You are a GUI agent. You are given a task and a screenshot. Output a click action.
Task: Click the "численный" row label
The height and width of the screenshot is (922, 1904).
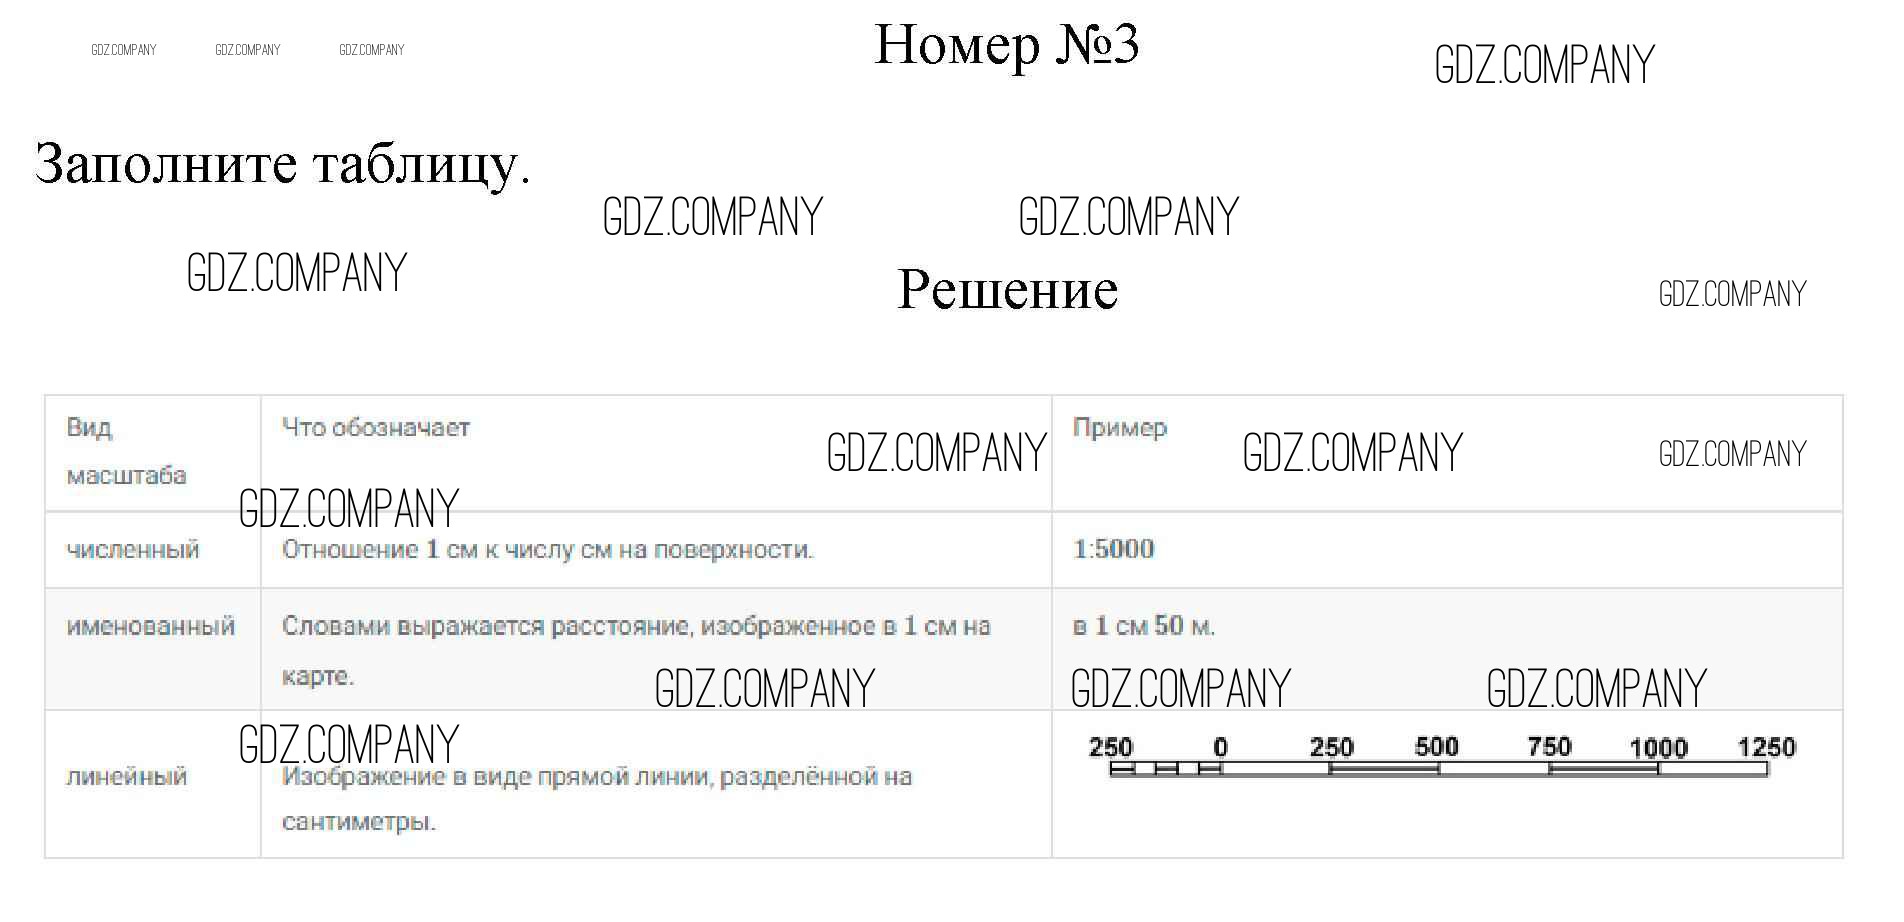(133, 550)
